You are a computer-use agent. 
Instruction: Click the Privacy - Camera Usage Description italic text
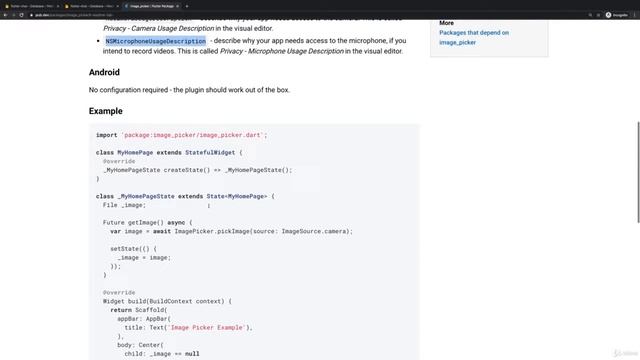coord(158,29)
